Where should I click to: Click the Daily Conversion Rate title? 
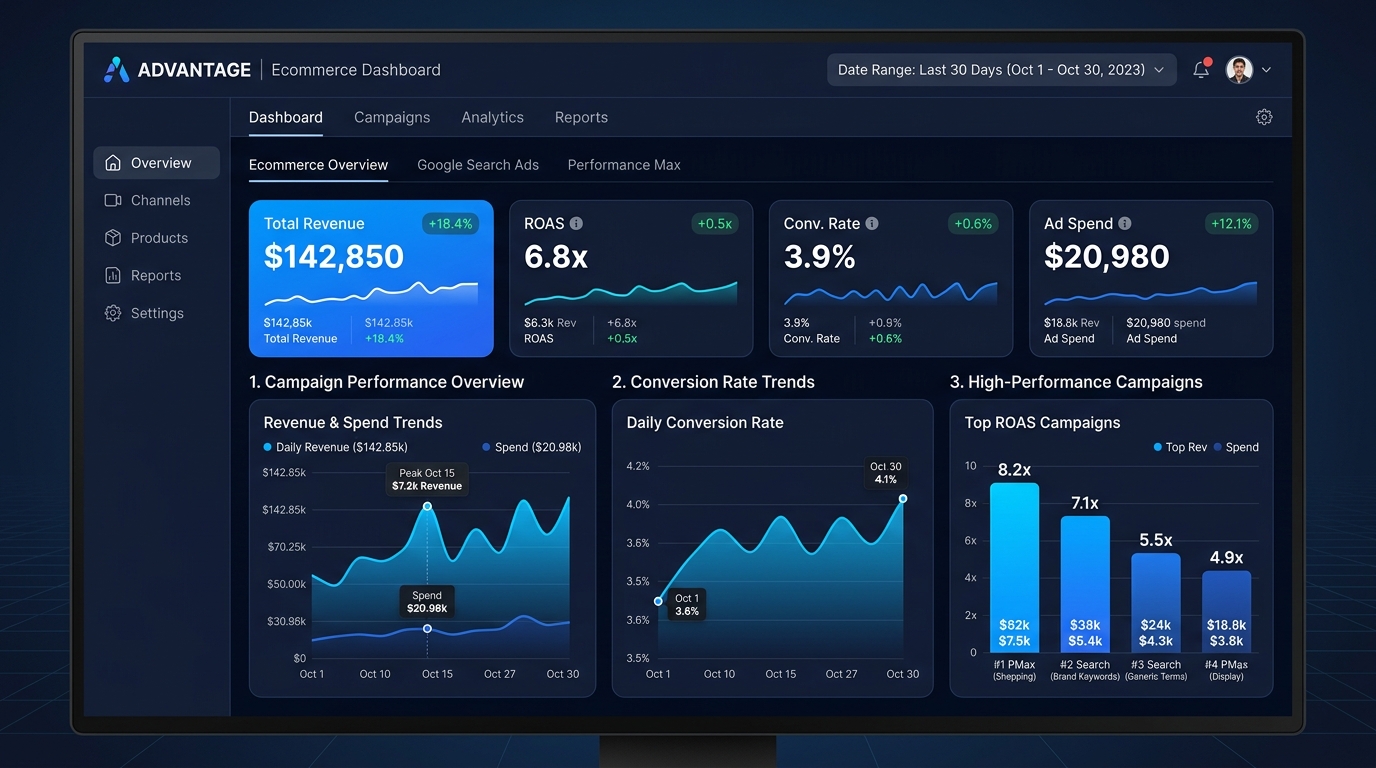(x=705, y=423)
